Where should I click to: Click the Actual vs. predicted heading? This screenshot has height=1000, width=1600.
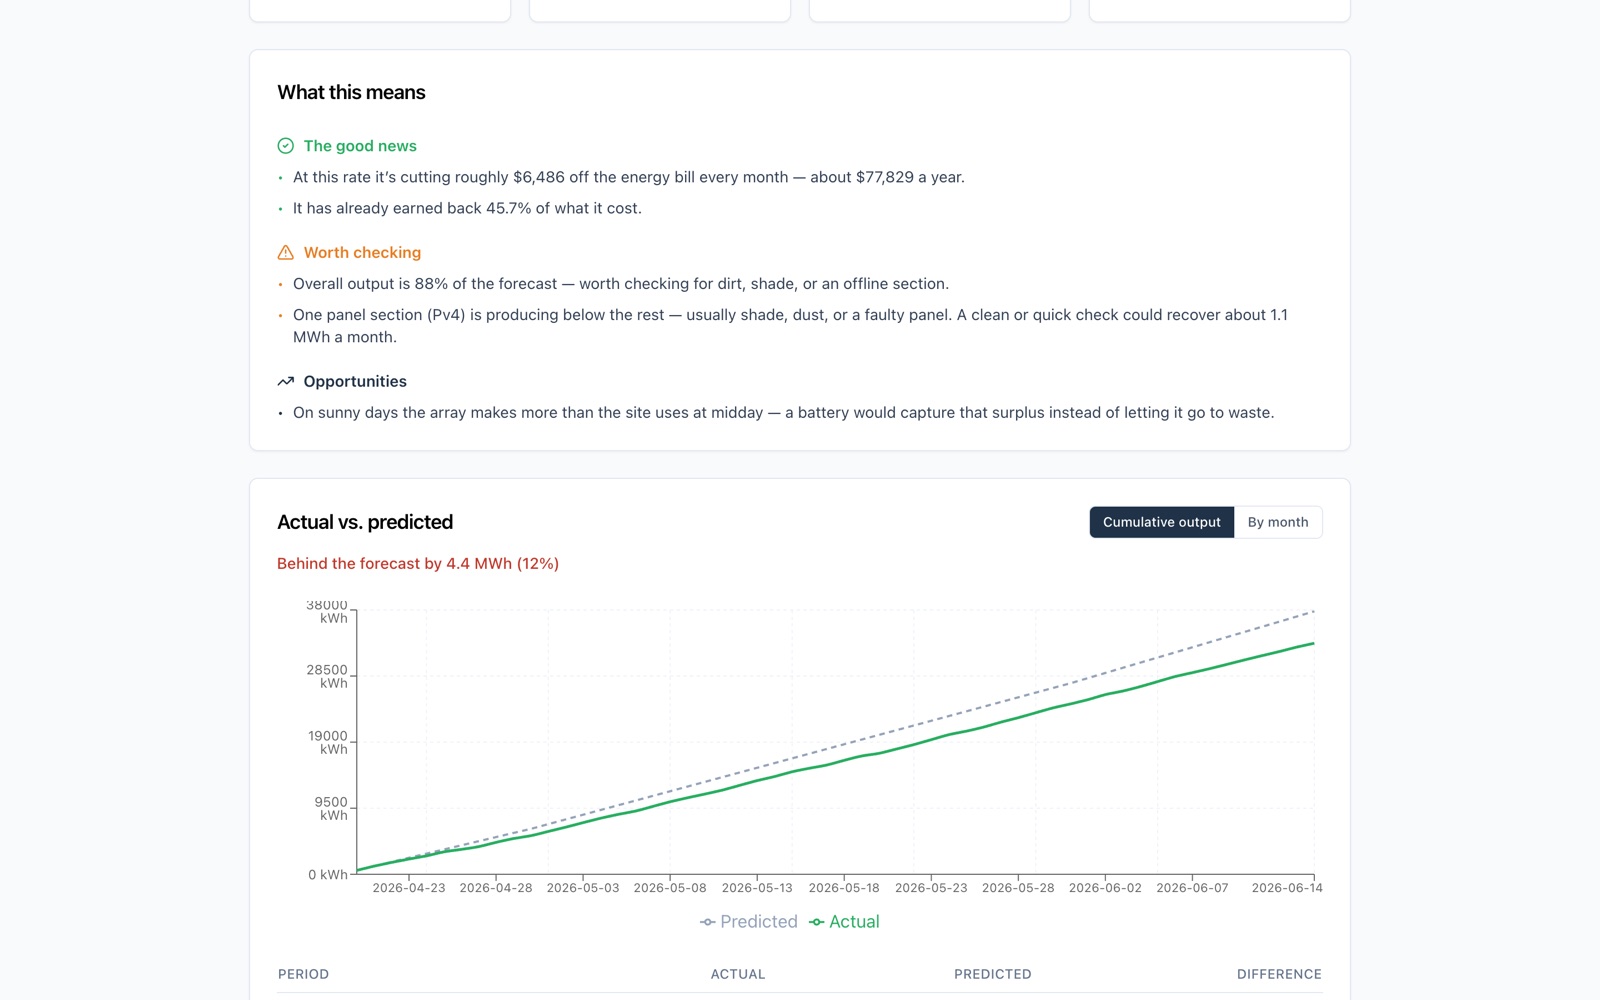coord(365,522)
